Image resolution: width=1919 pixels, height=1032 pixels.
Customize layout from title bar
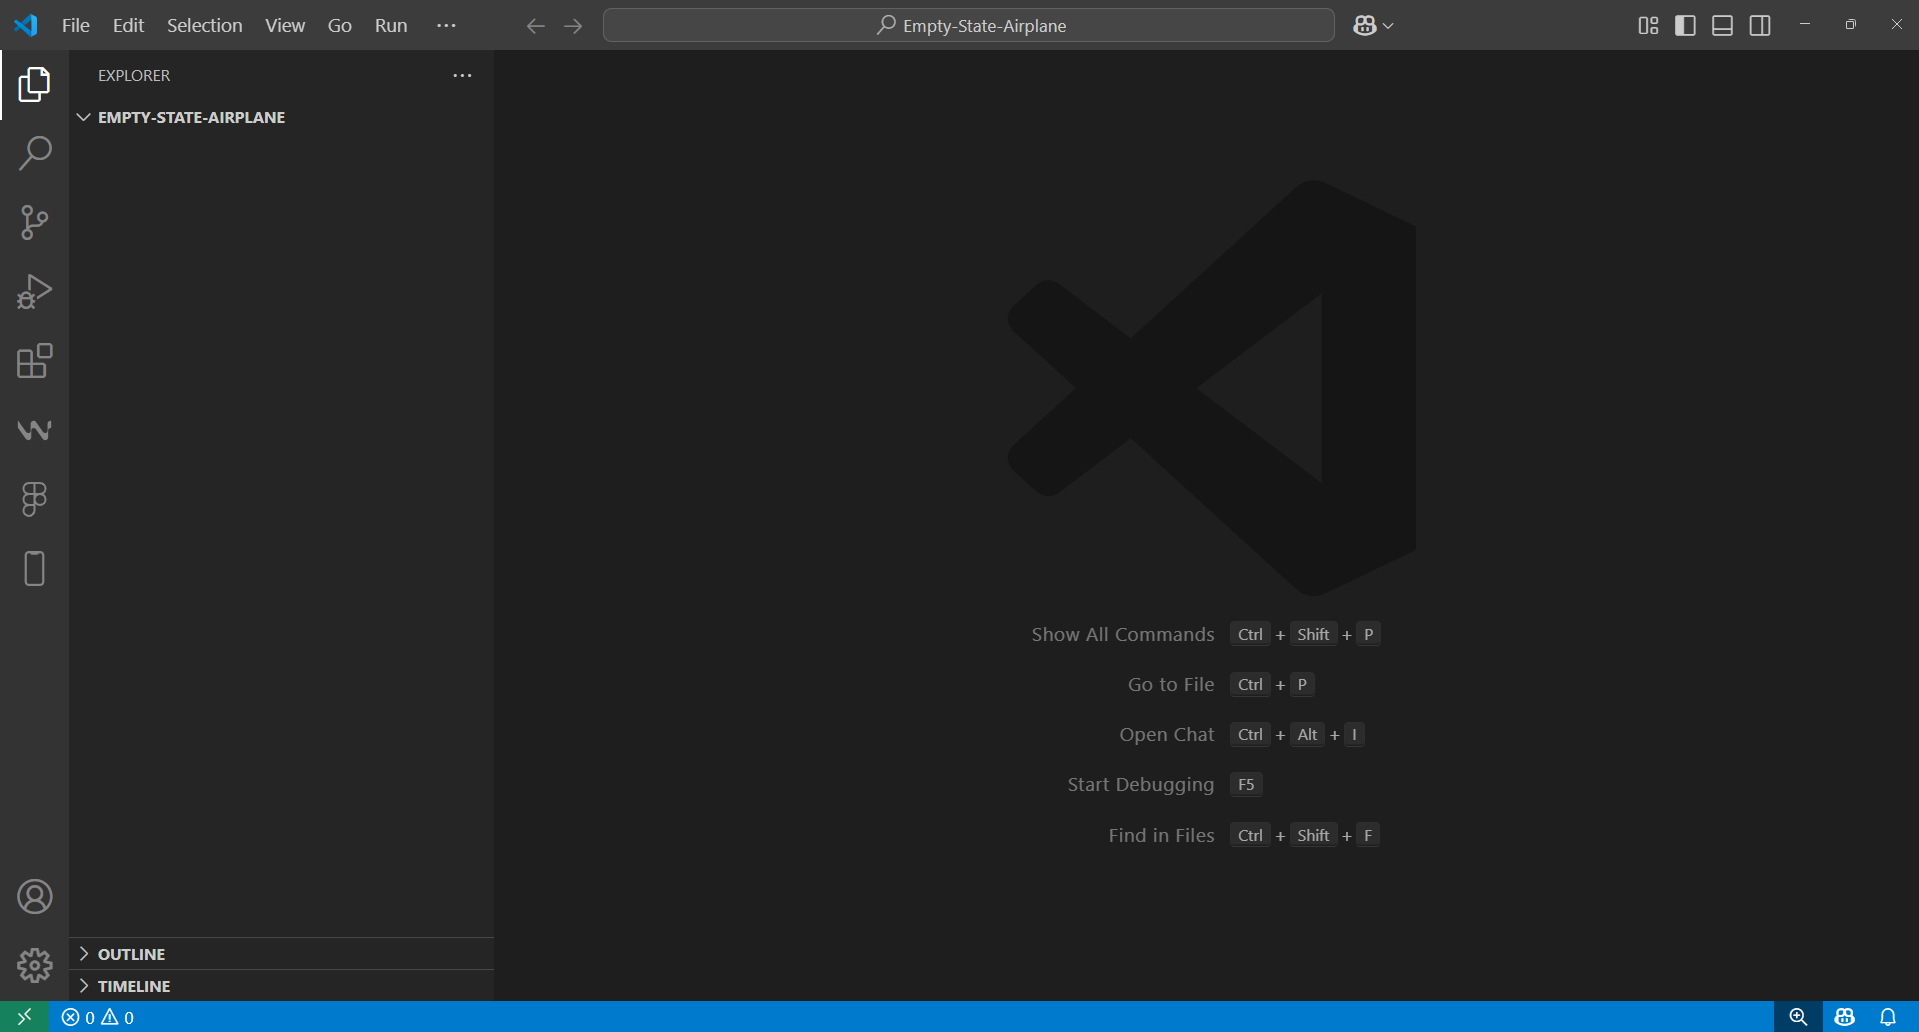tap(1648, 26)
